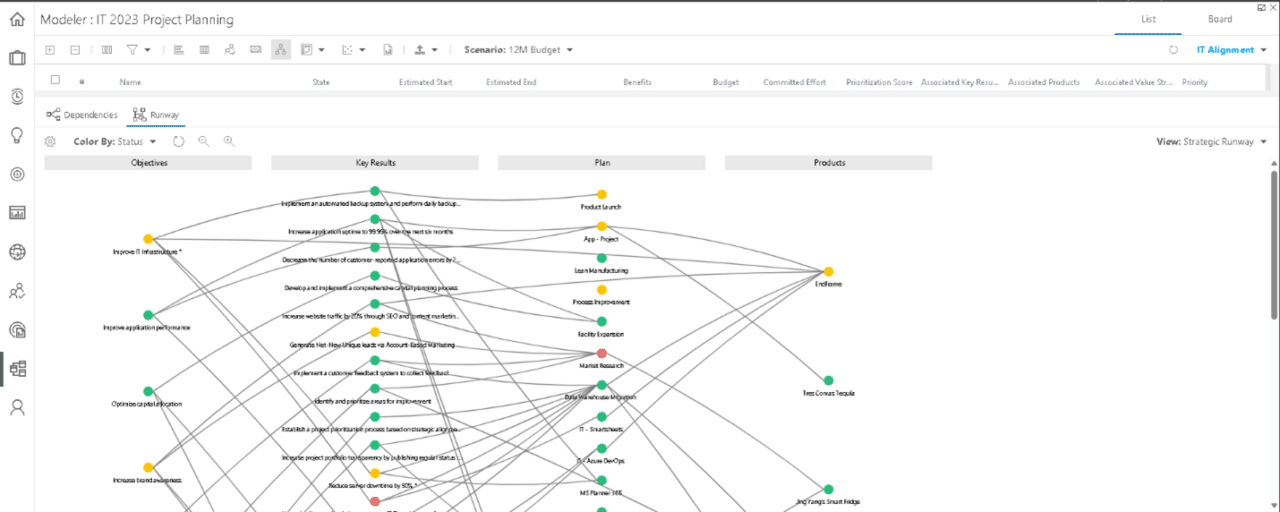The height and width of the screenshot is (512, 1280).
Task: Switch to the Dependencies tab
Action: pyautogui.click(x=82, y=115)
